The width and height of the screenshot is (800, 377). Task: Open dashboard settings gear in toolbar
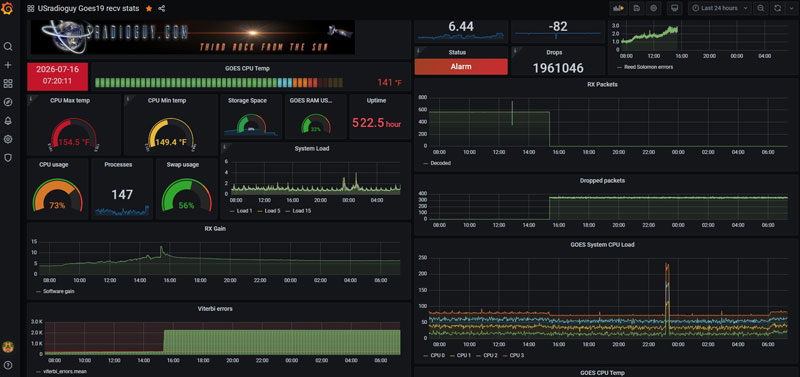[654, 8]
